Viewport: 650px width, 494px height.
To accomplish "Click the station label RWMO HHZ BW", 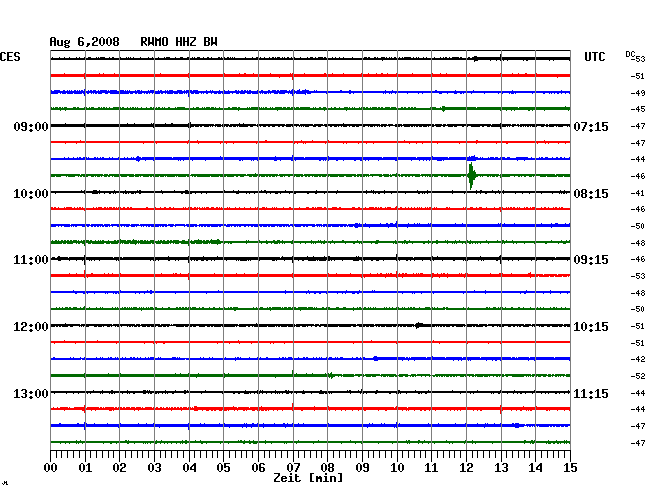I will 179,42.
